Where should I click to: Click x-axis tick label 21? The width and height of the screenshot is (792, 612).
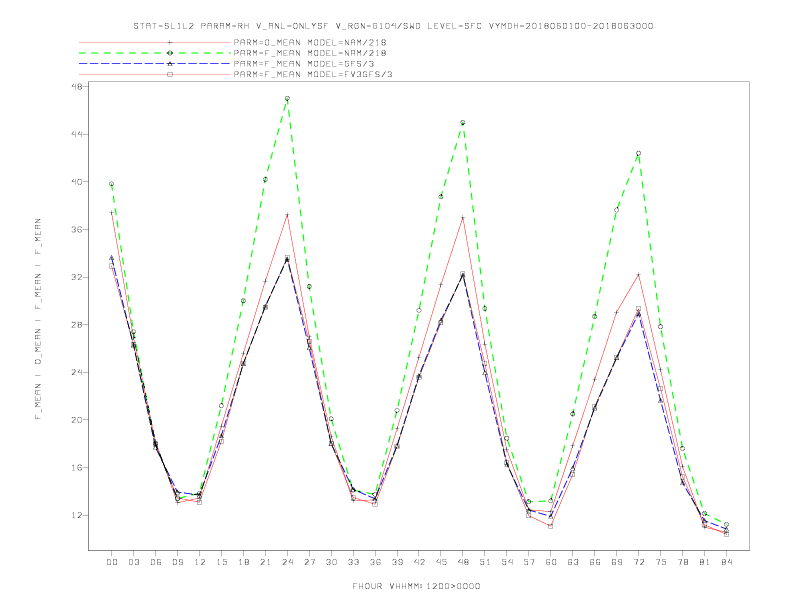(265, 562)
